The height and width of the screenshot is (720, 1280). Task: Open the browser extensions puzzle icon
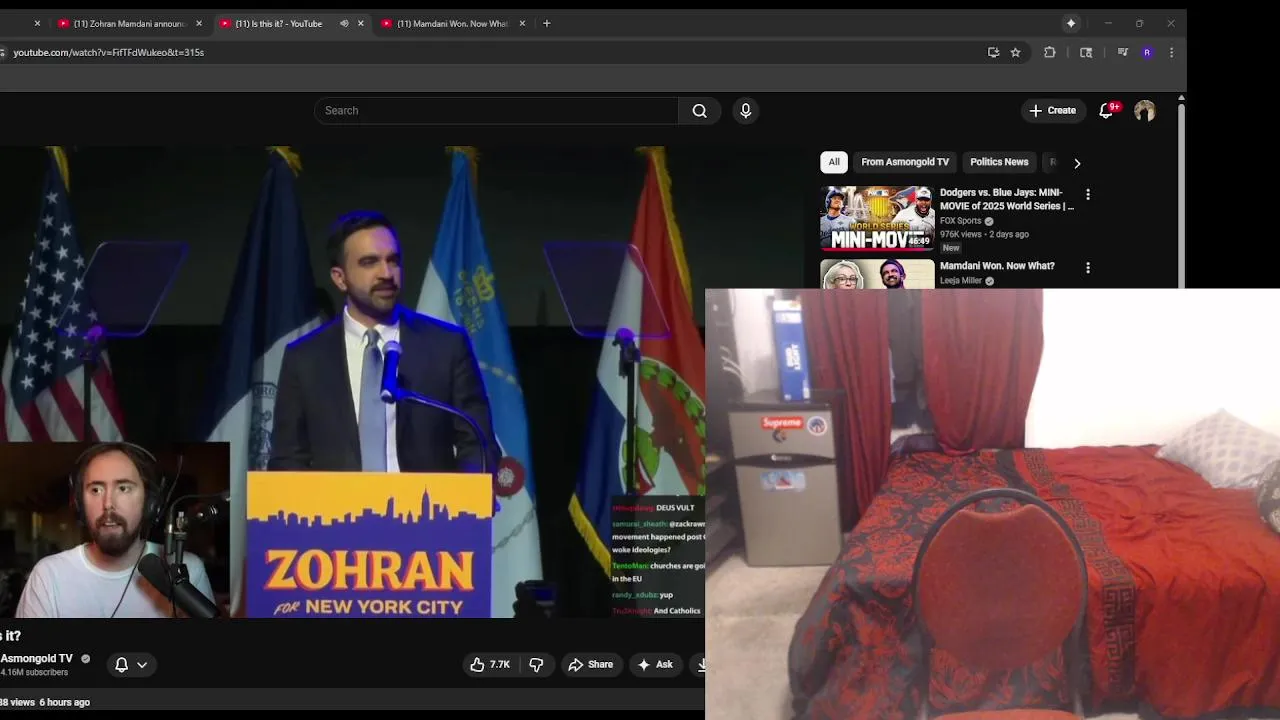(1050, 52)
